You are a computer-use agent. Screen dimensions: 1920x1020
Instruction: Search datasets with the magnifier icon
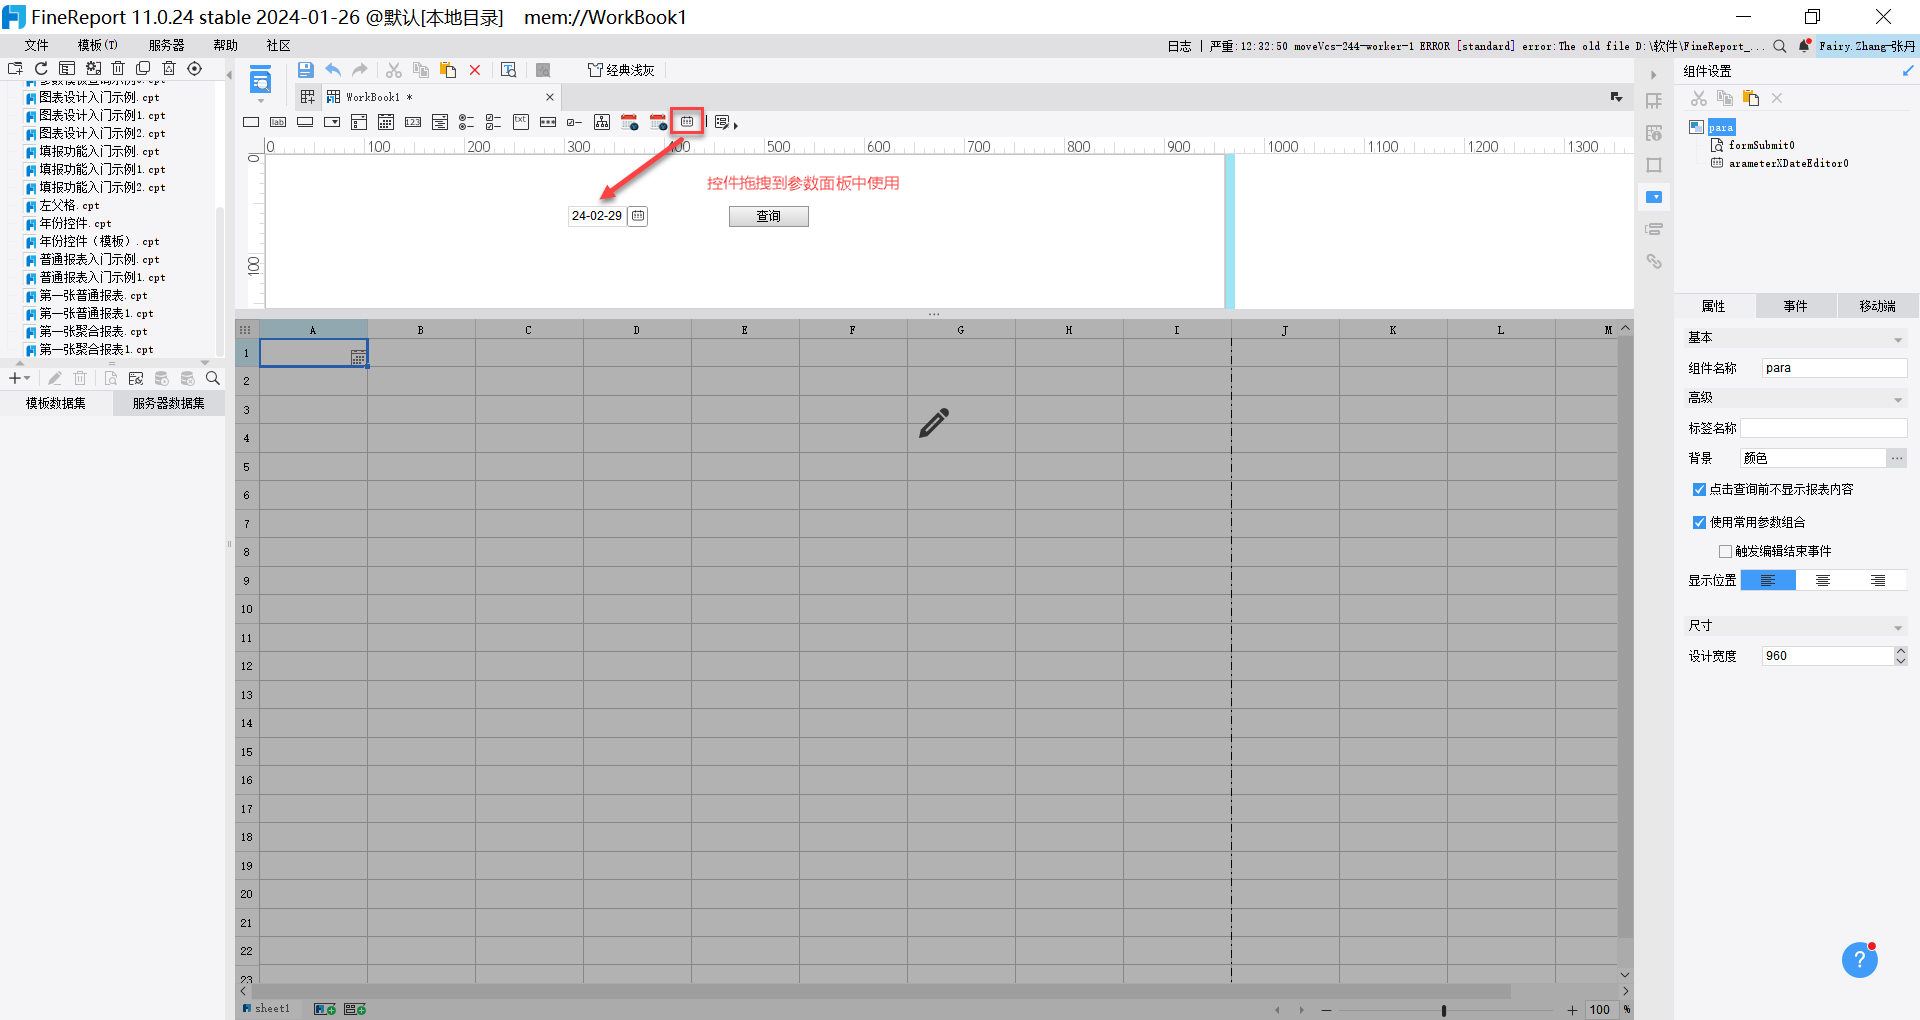(x=213, y=378)
